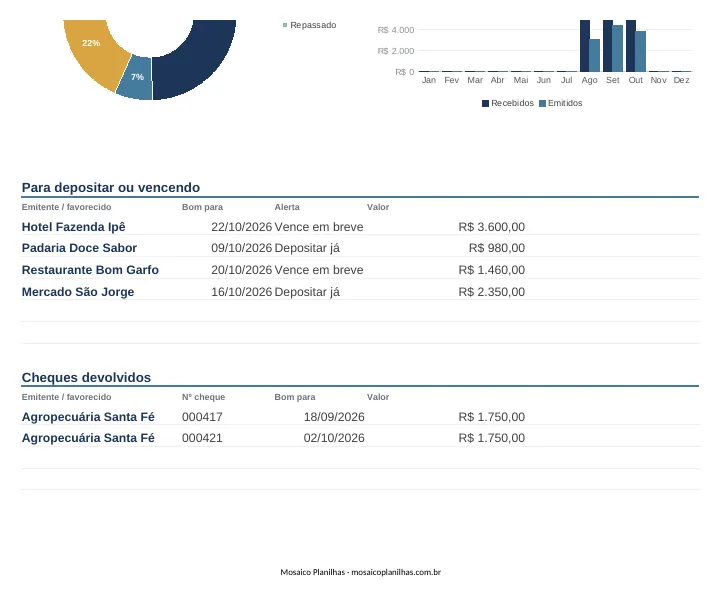719x597 pixels.
Task: Click the date 02/10/2026
Action: [334, 438]
